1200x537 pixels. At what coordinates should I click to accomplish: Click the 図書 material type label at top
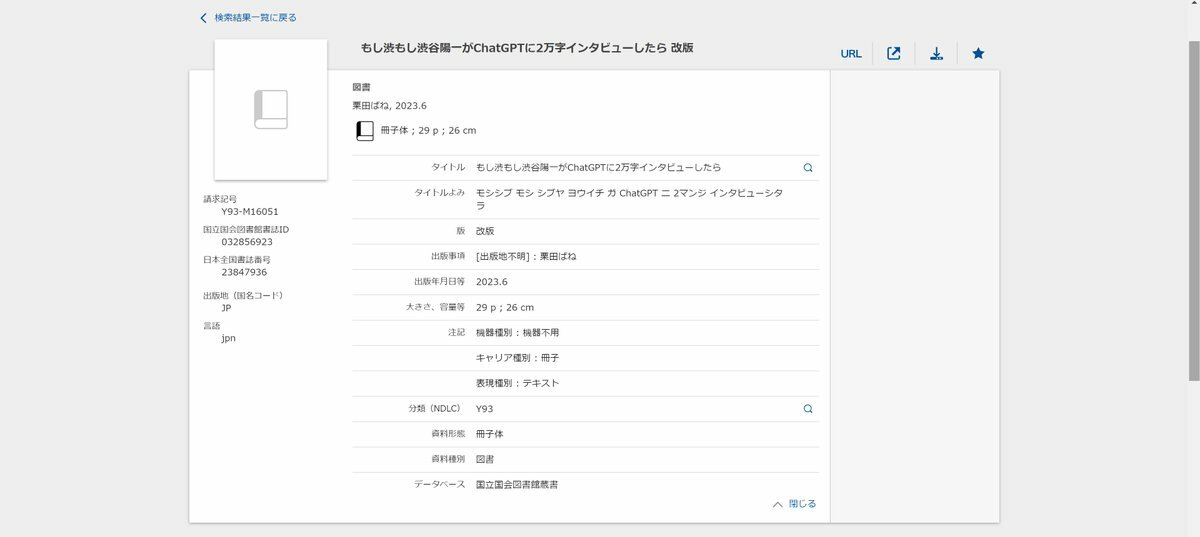point(361,87)
